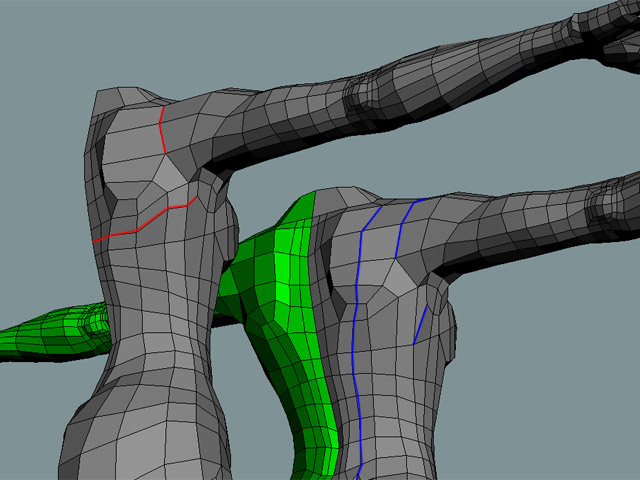Select the hand mesh in the top-right corner

(605, 30)
